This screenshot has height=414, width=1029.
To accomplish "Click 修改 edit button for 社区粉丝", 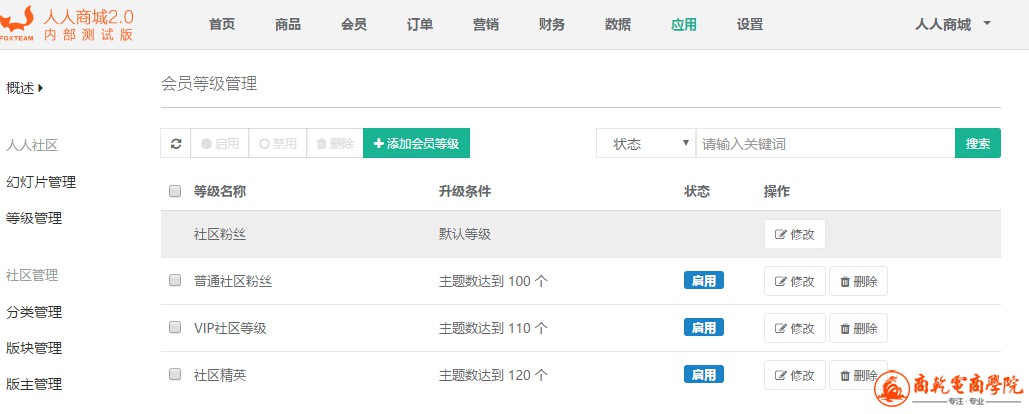I will click(x=795, y=234).
